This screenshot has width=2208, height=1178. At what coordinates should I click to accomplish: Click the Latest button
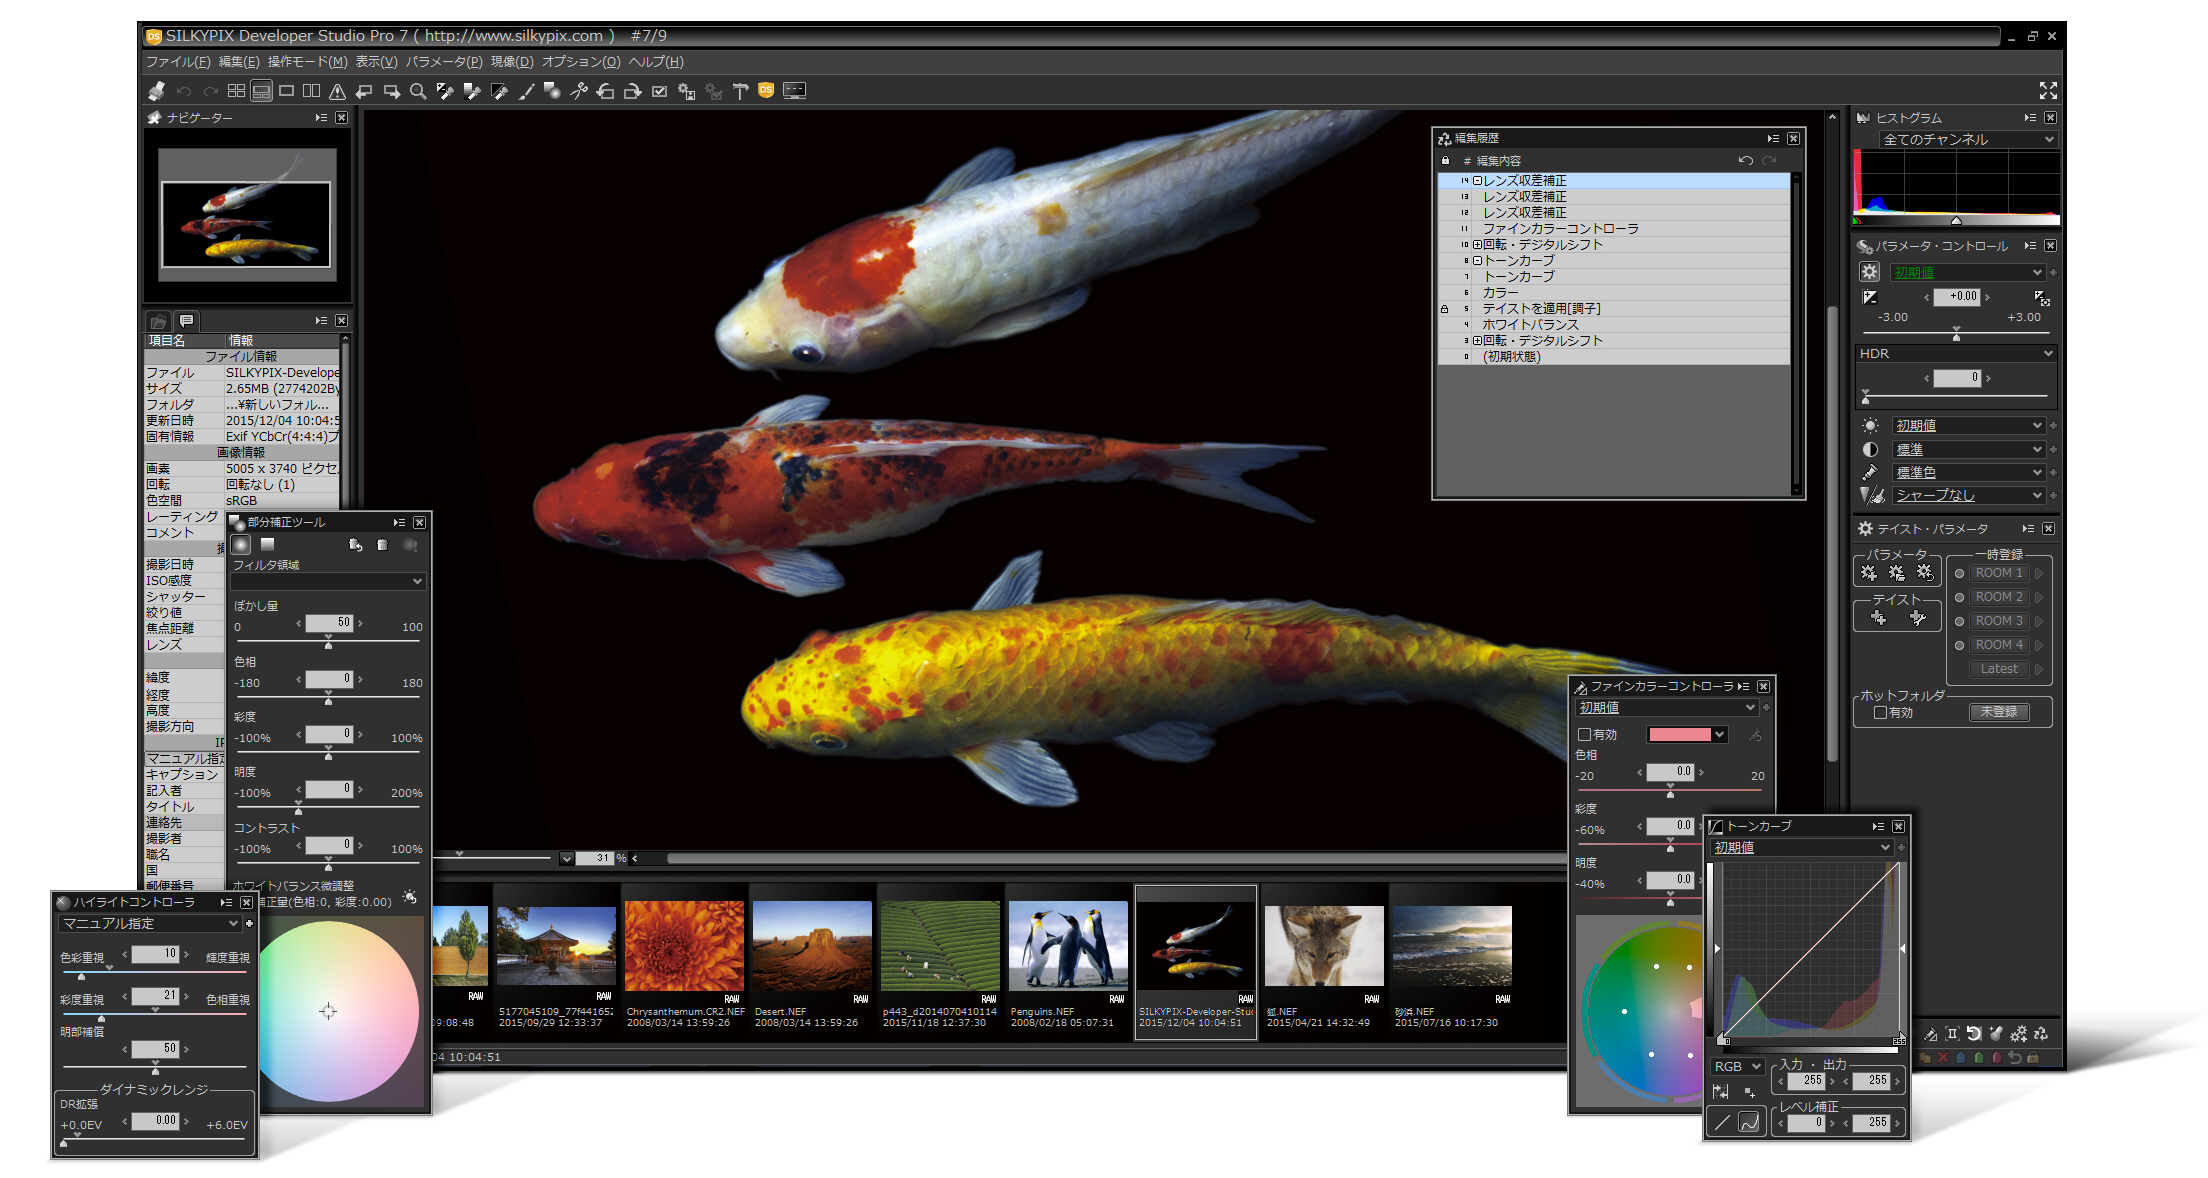click(1998, 669)
